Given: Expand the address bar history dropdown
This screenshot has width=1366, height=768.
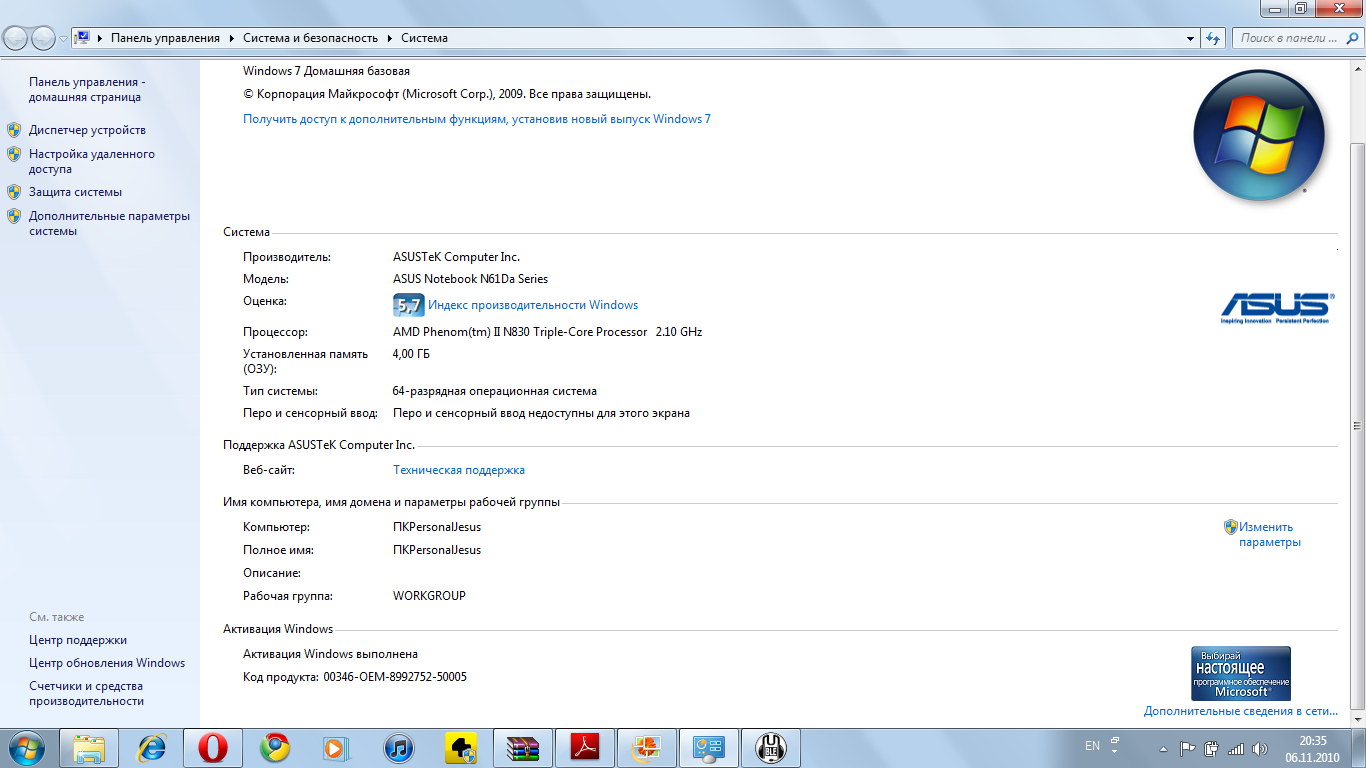Looking at the screenshot, I should pos(1190,38).
